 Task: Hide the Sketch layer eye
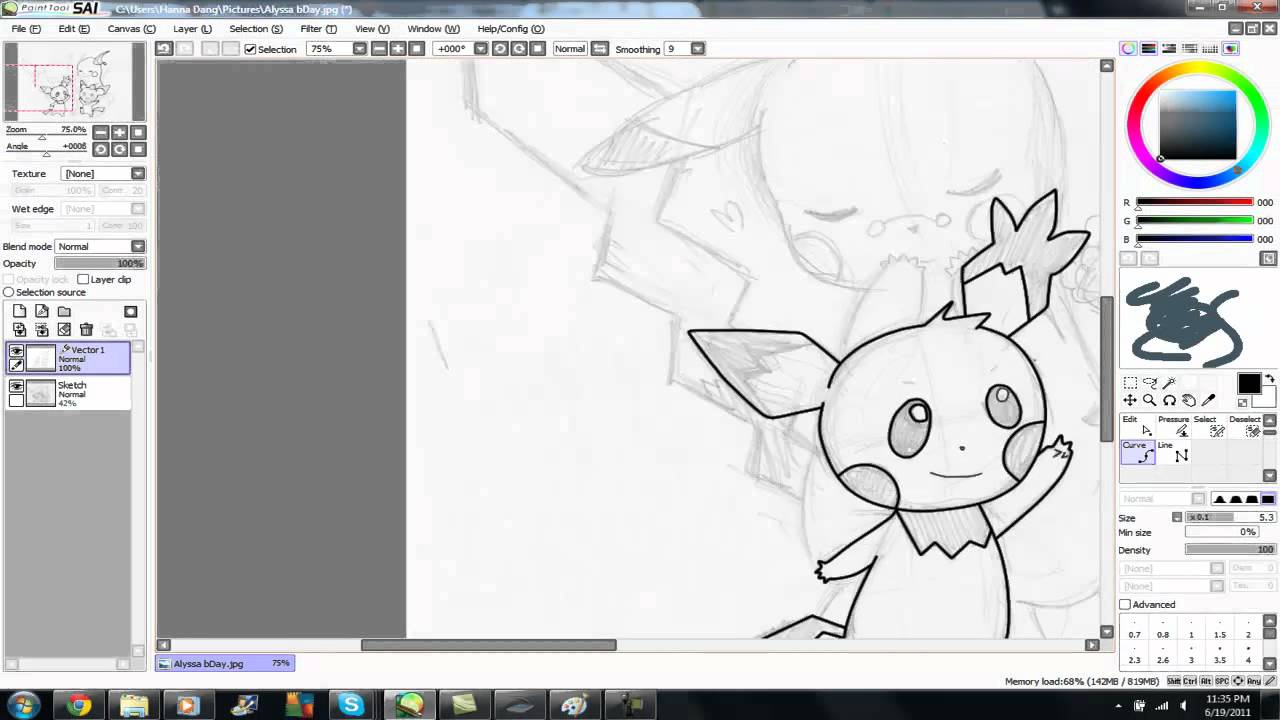(16, 386)
